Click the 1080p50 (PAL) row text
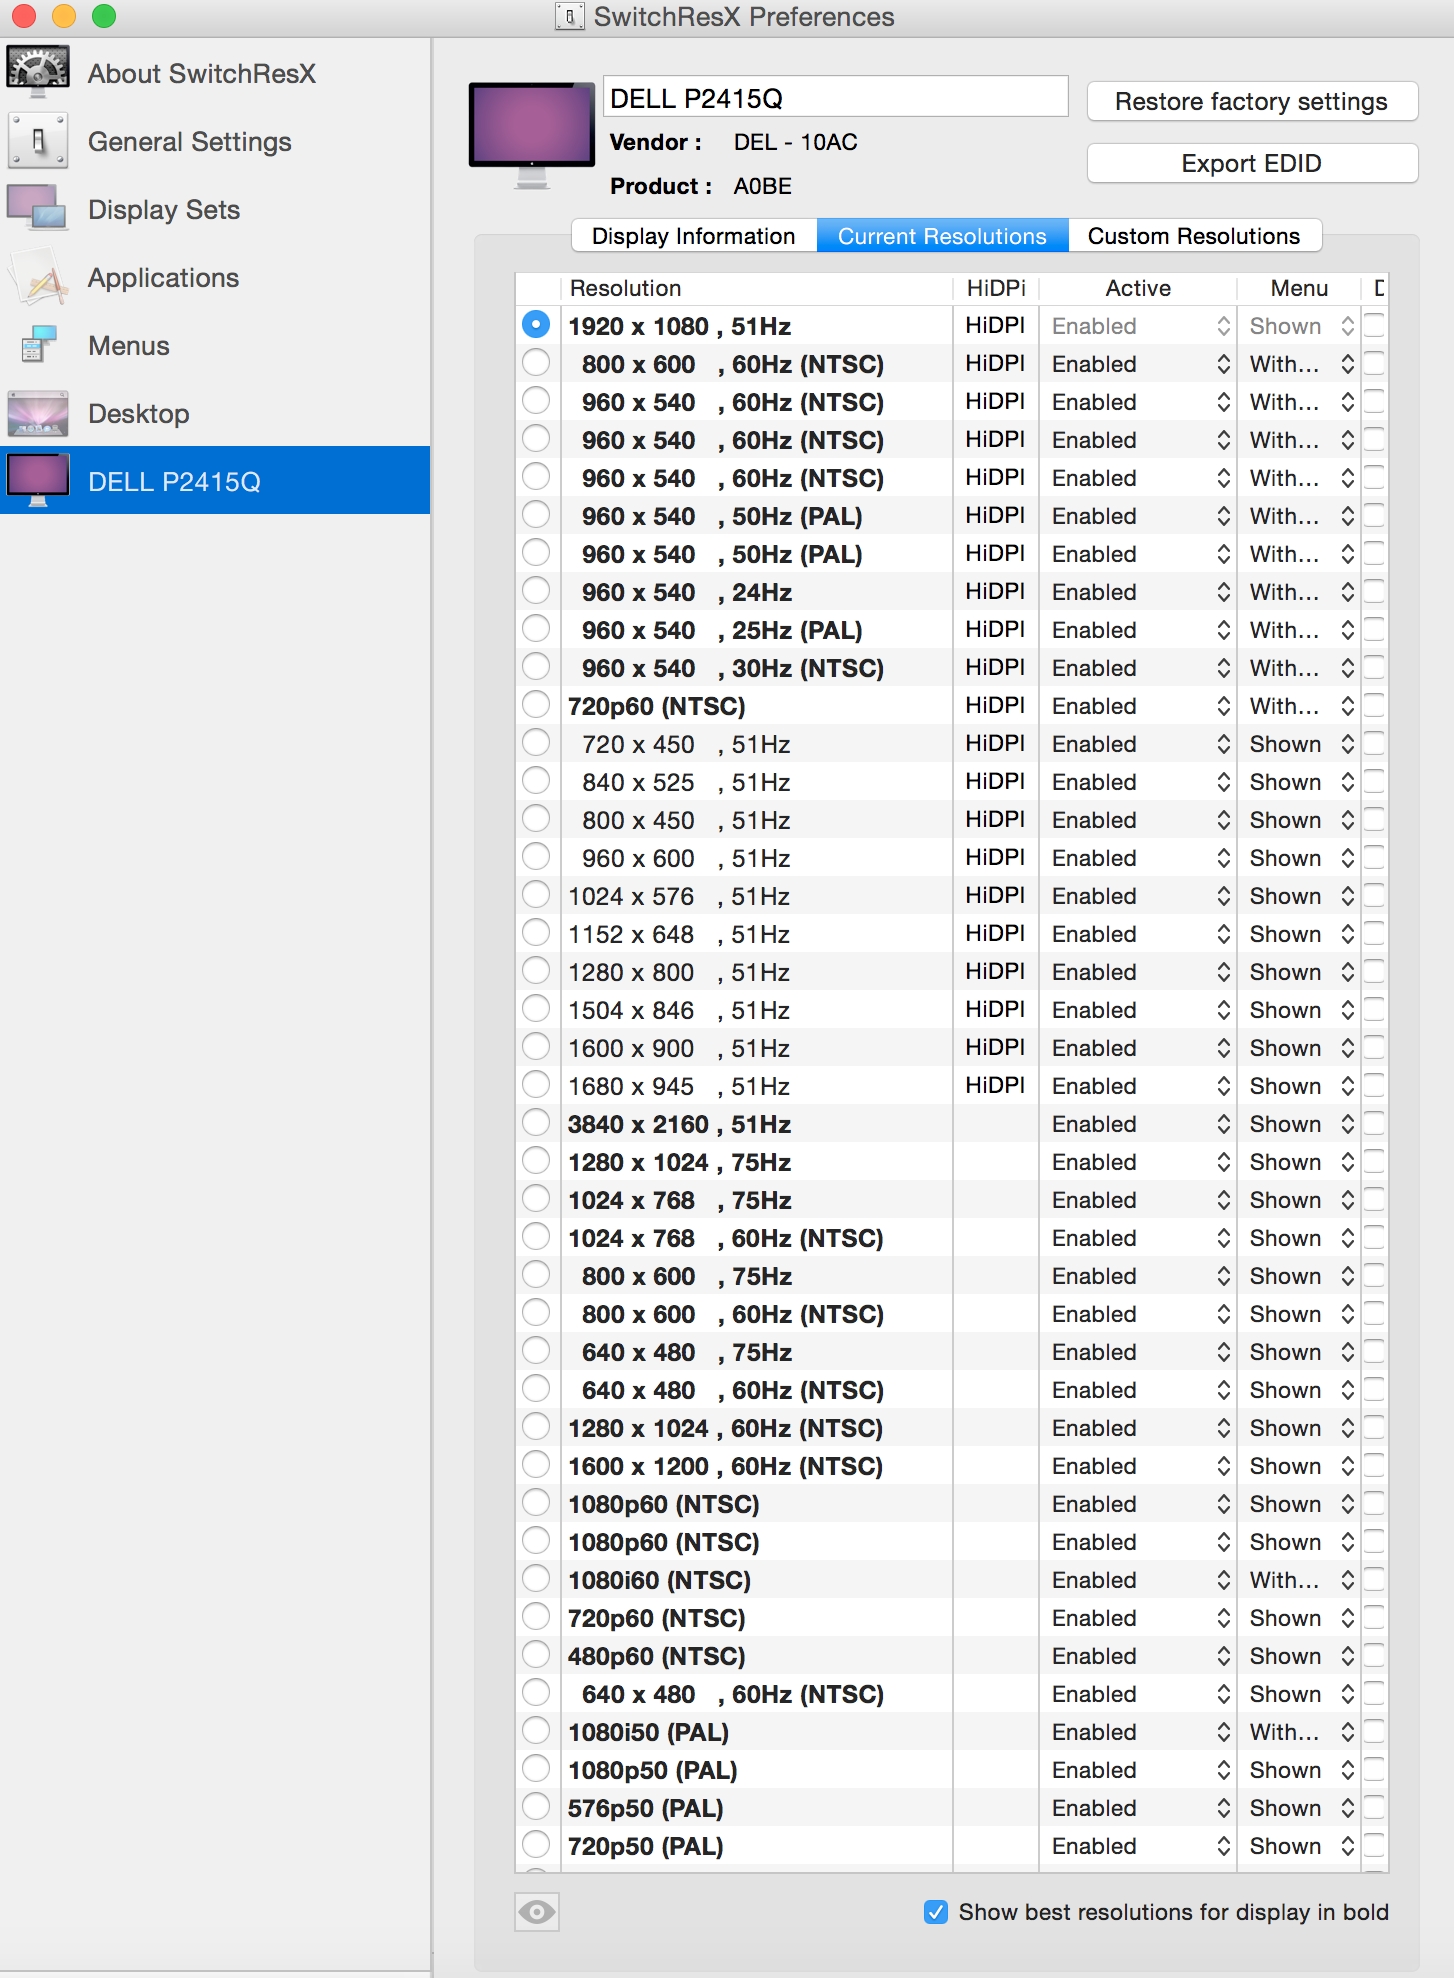 click(652, 1770)
